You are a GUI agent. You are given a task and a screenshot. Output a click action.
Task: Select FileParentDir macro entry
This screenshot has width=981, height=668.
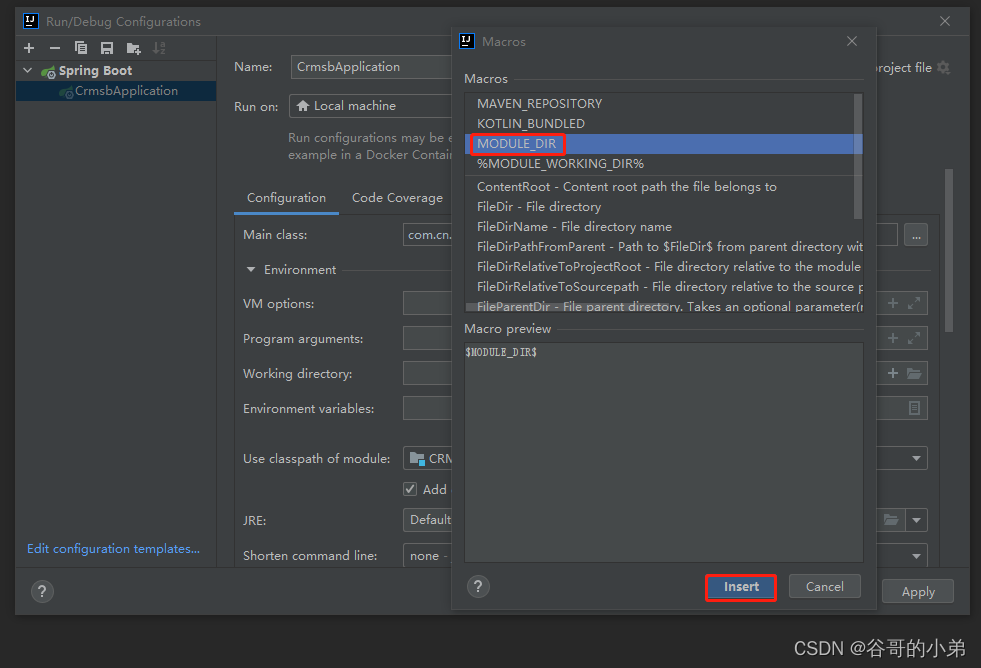664,306
